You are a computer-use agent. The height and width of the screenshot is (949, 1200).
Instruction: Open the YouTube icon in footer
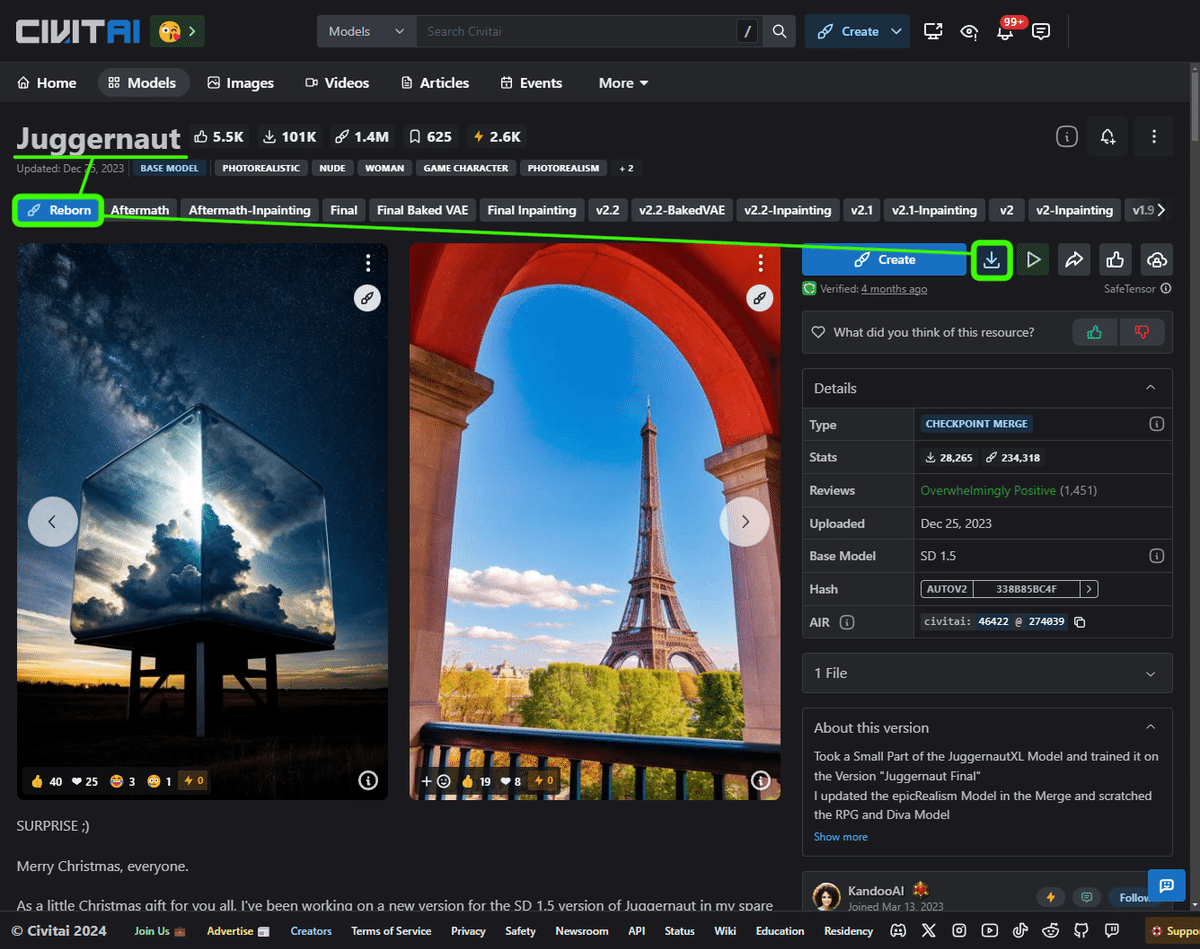989,931
